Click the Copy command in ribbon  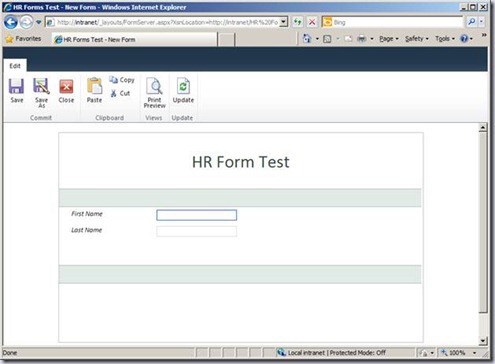click(122, 80)
